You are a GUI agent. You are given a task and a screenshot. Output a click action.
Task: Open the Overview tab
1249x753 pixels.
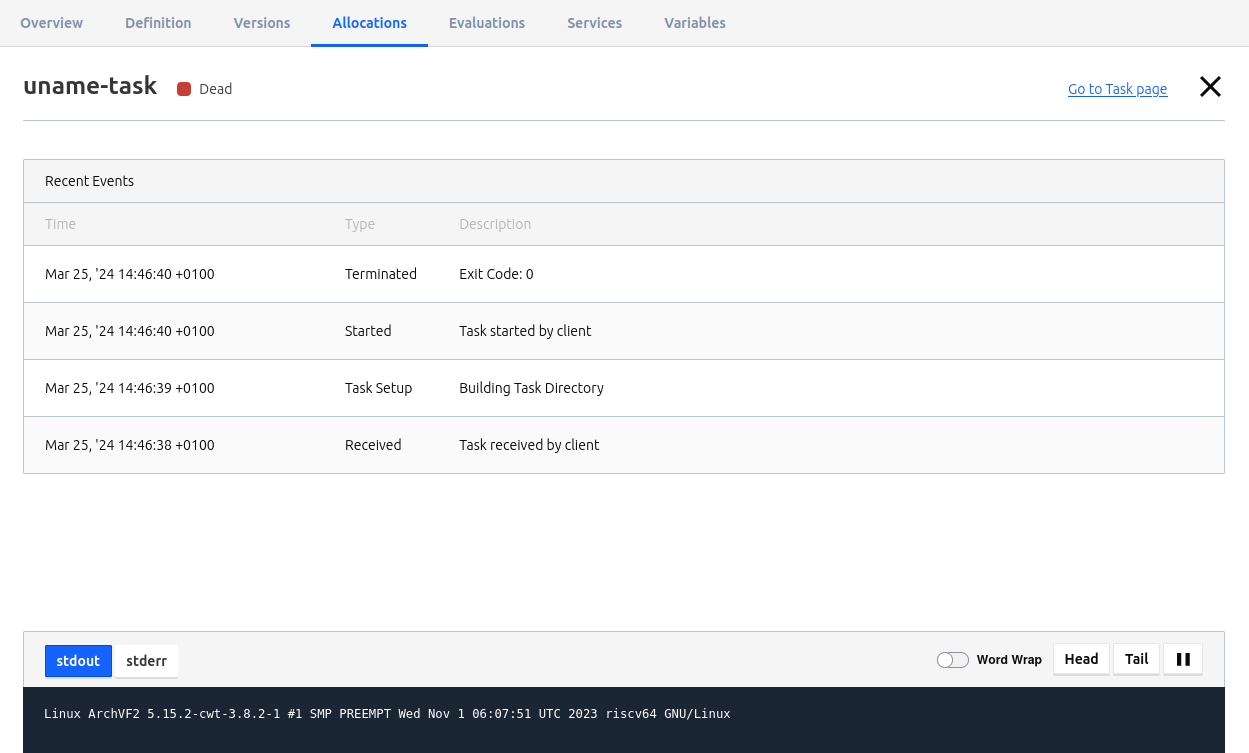(x=52, y=23)
